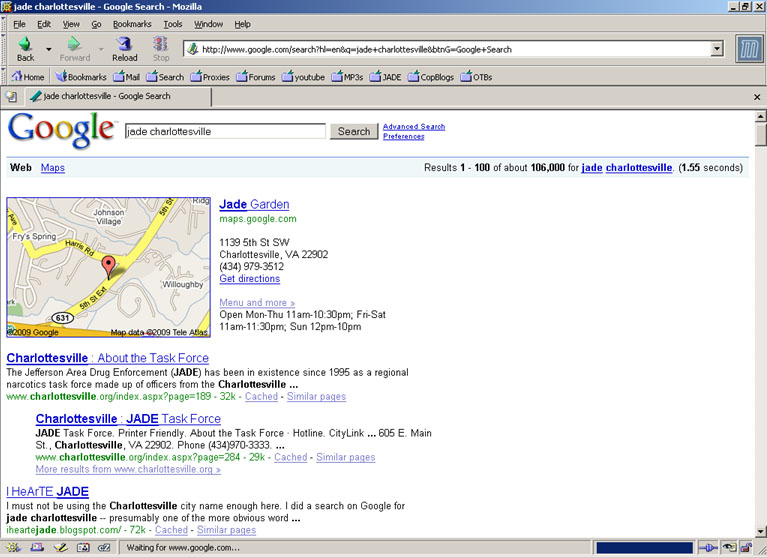Open Address Book from status bar
This screenshot has height=558, width=767.
click(83, 548)
